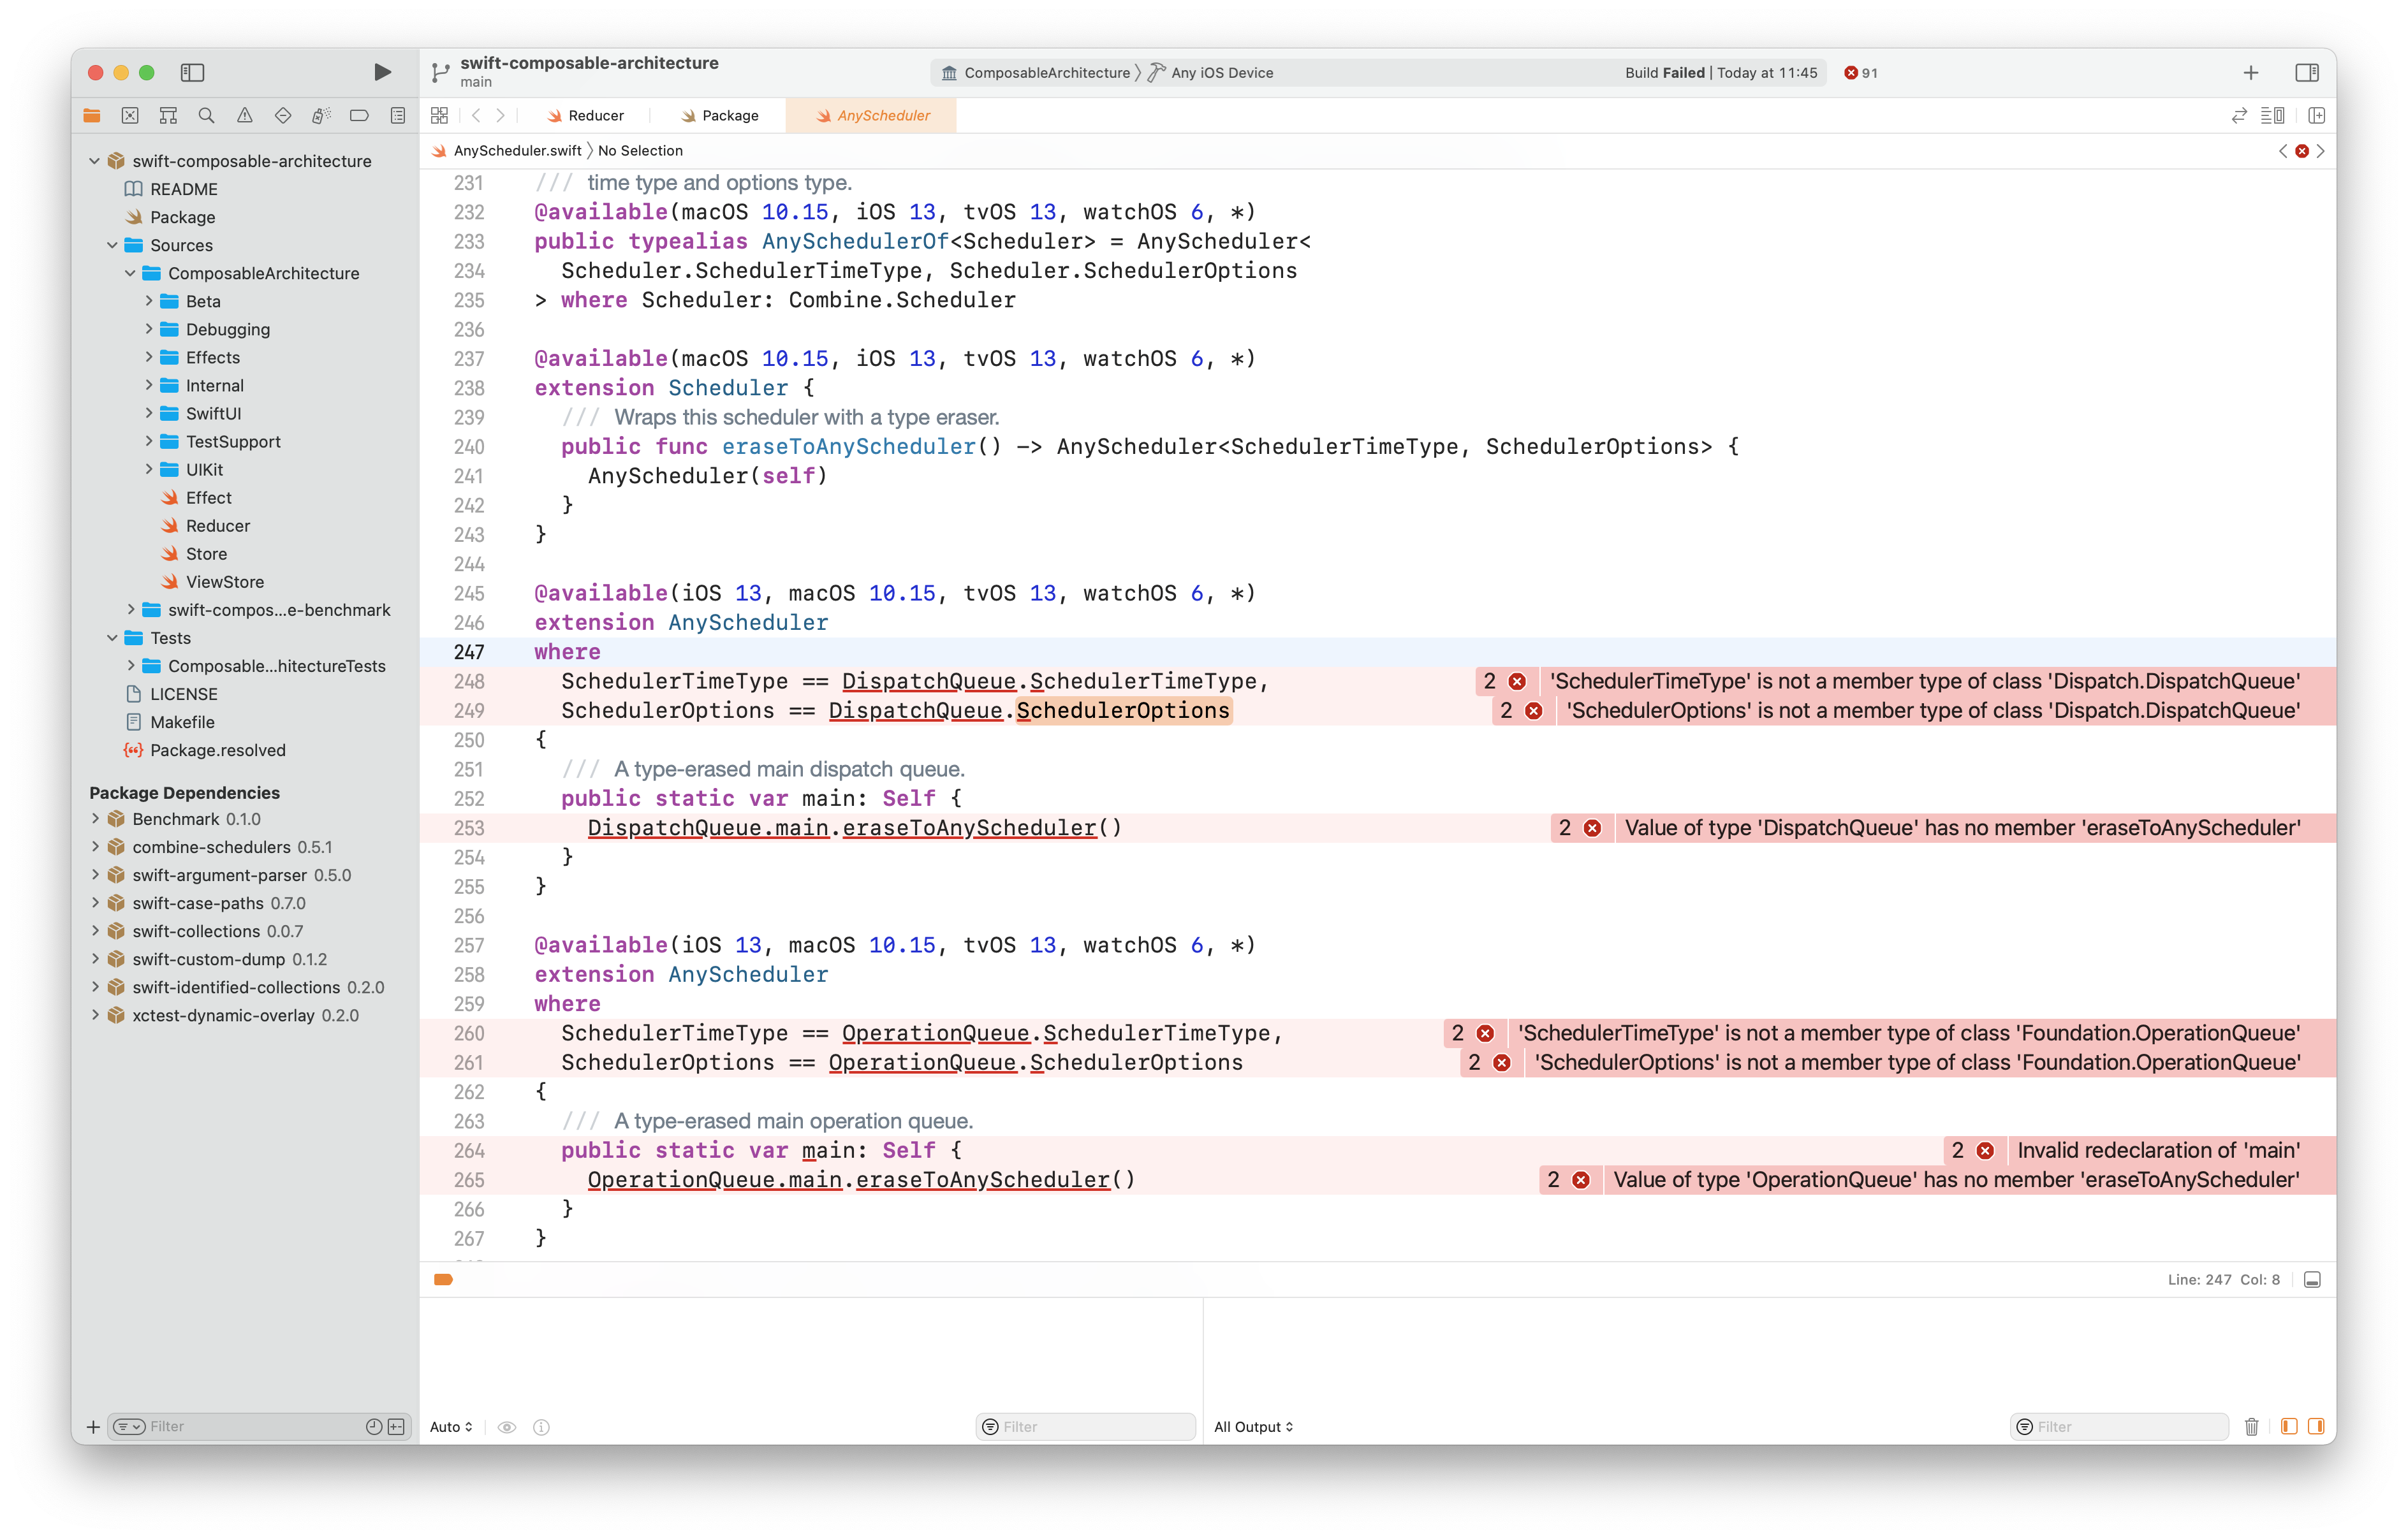The width and height of the screenshot is (2408, 1539).
Task: Open Package.resolved file
Action: 204,749
